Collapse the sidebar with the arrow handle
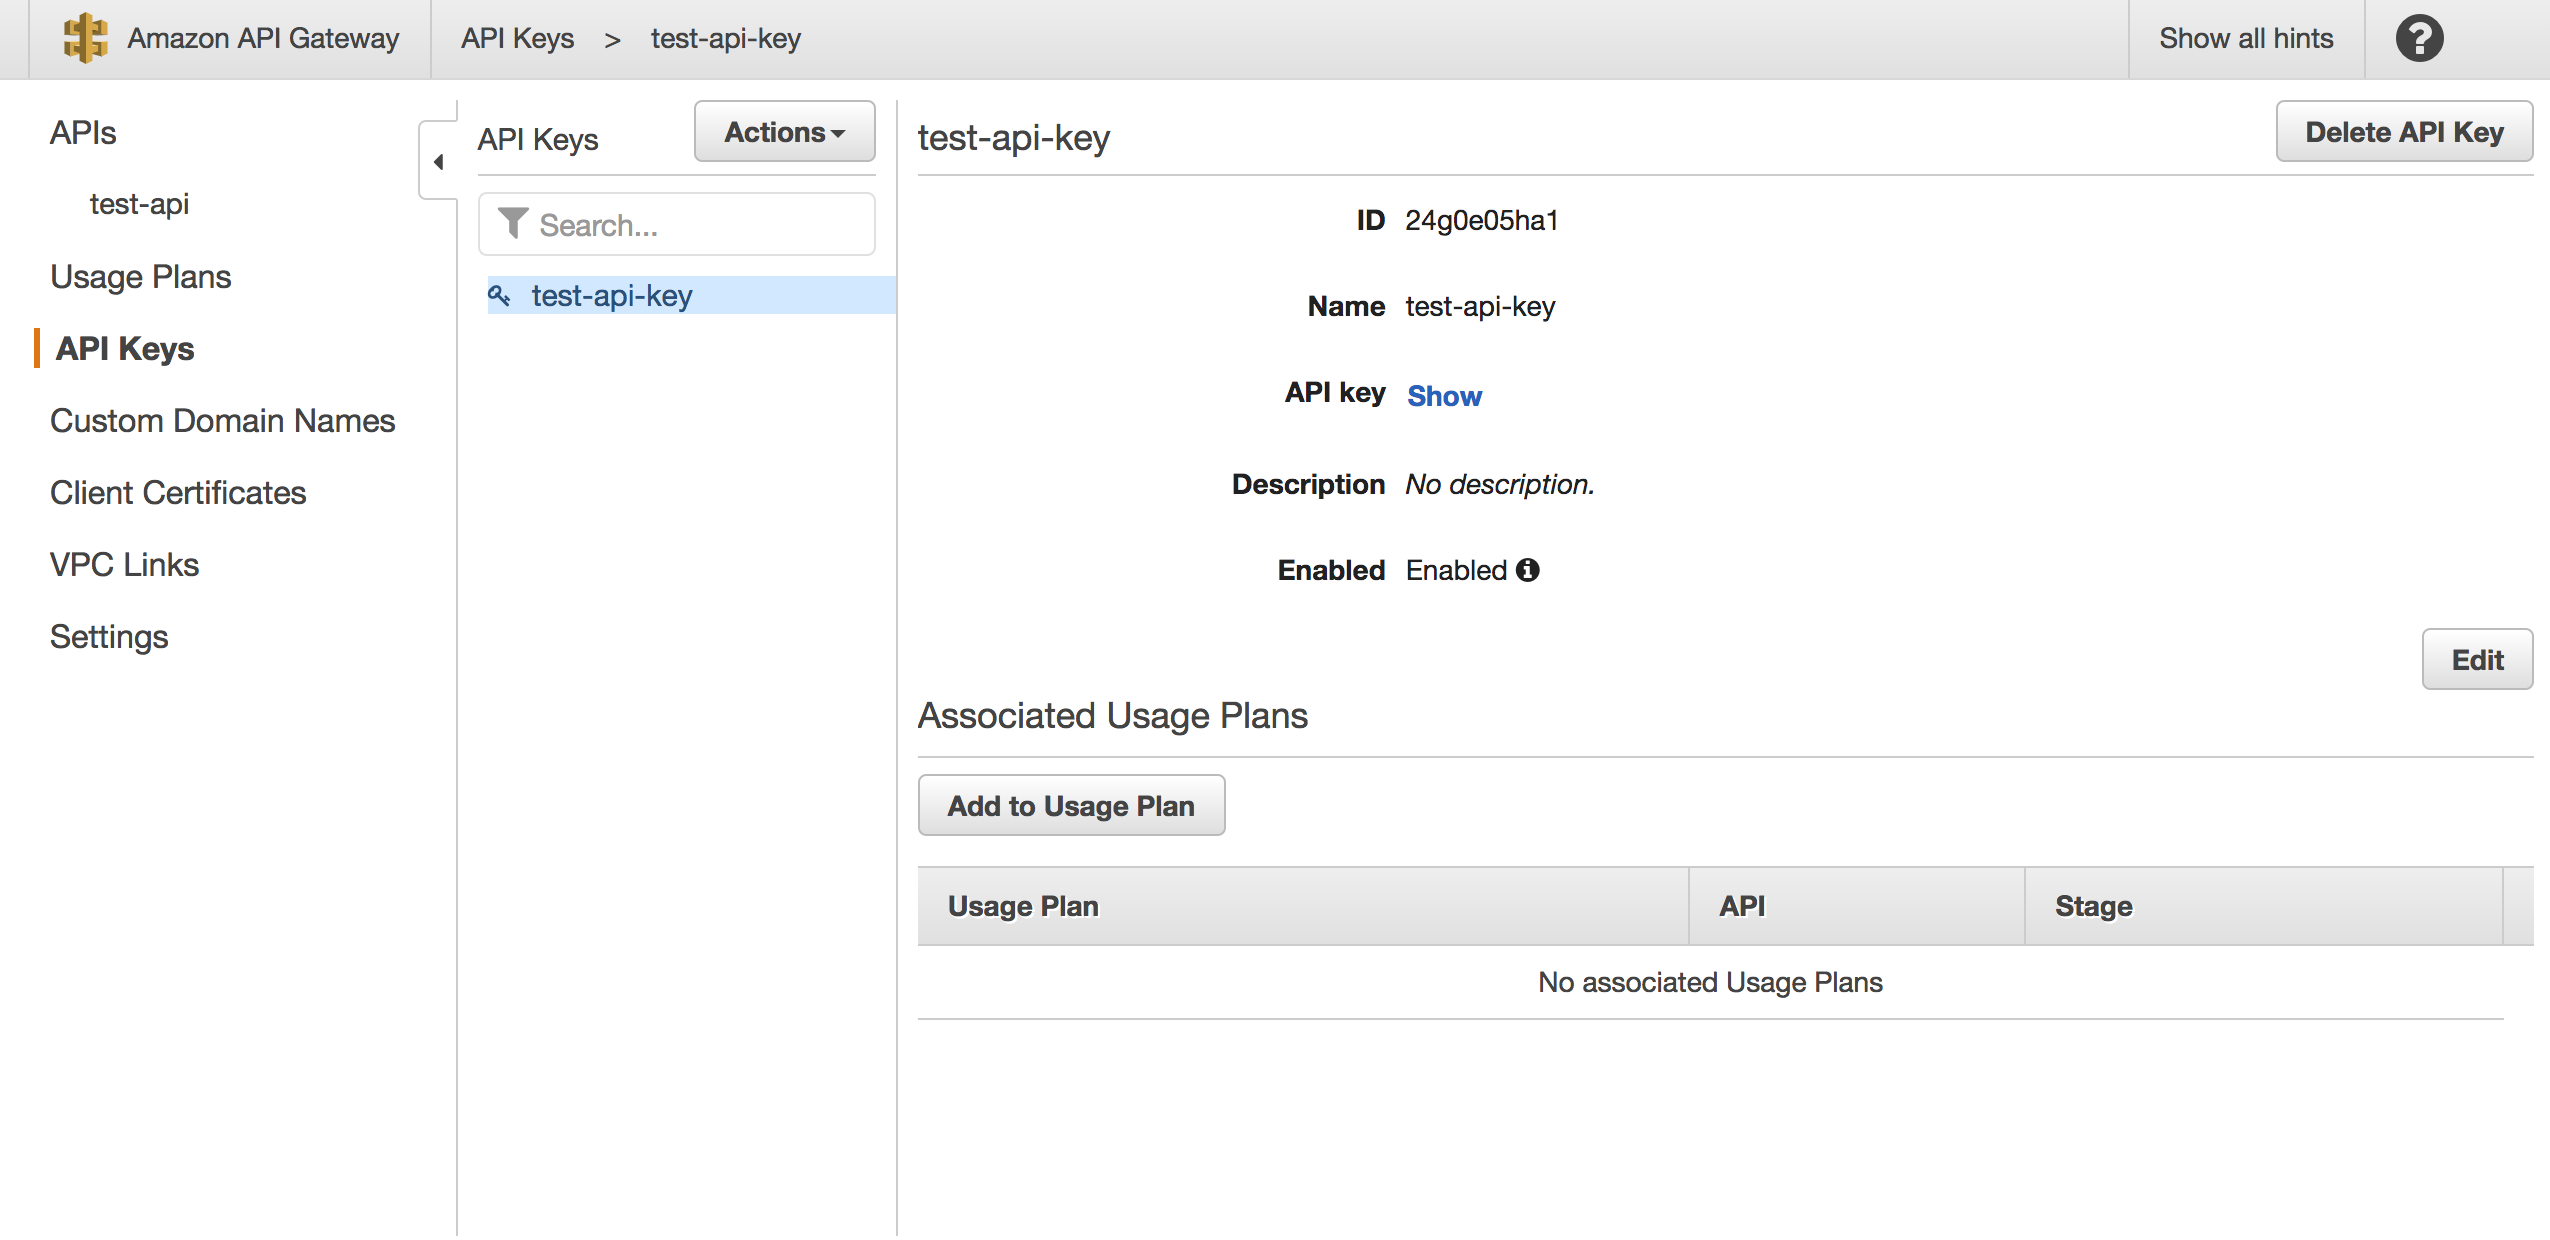2550x1240 pixels. [x=438, y=161]
